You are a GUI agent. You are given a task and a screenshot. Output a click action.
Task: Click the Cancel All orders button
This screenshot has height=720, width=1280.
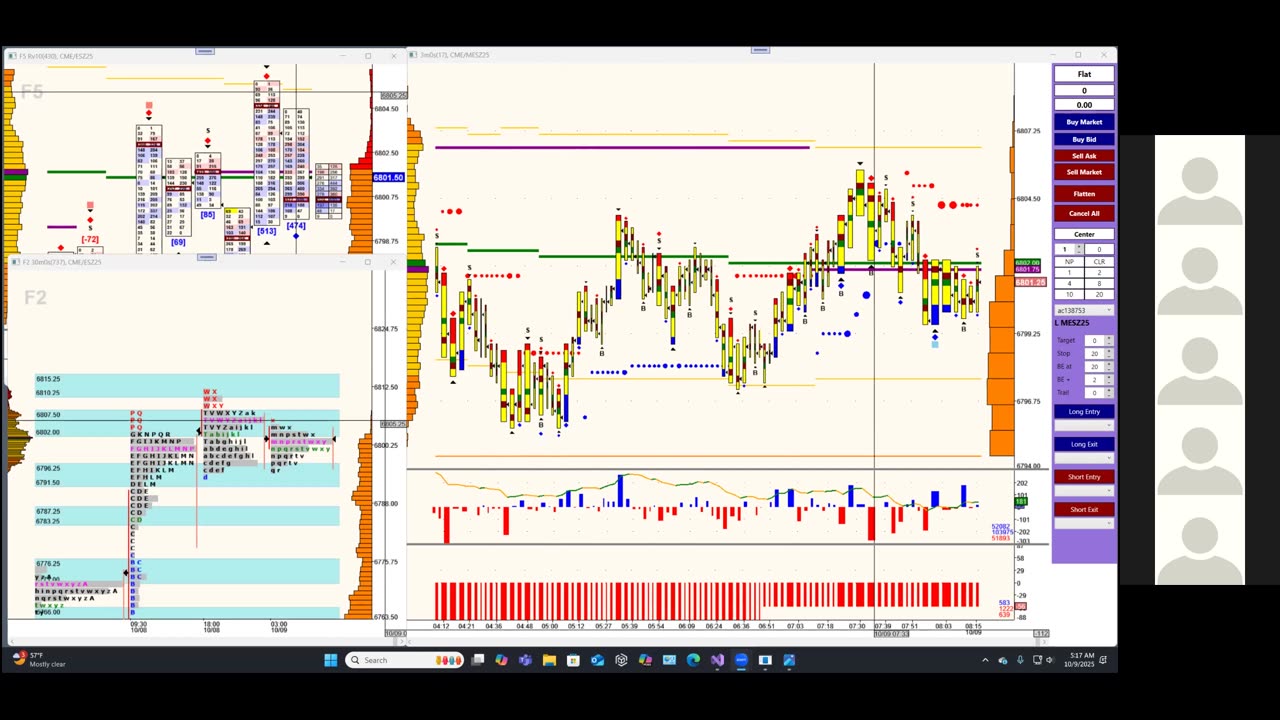(x=1084, y=213)
